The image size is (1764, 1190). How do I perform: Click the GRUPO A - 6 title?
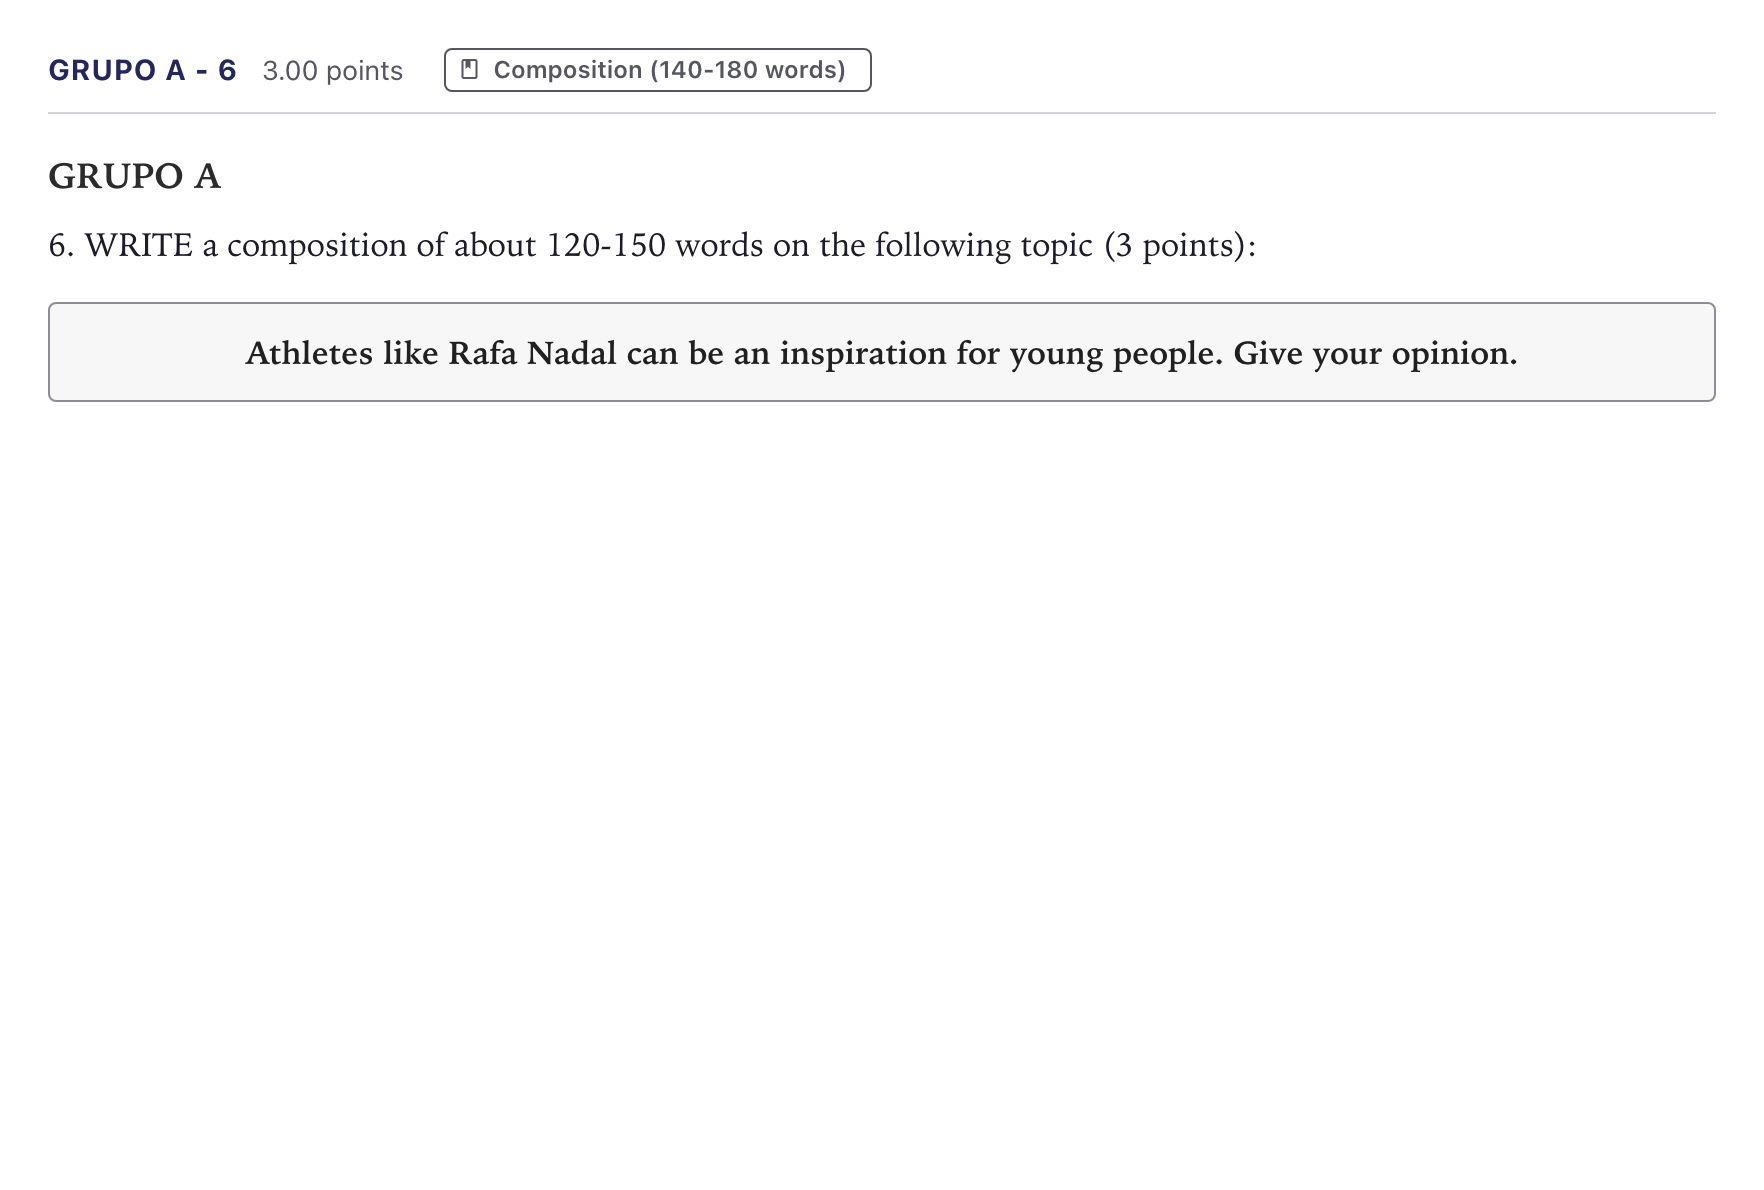click(142, 70)
